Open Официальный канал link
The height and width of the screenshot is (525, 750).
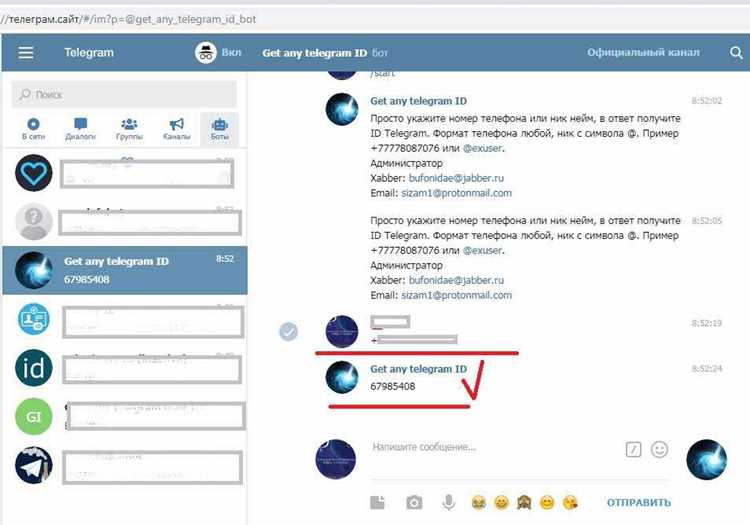(x=643, y=53)
